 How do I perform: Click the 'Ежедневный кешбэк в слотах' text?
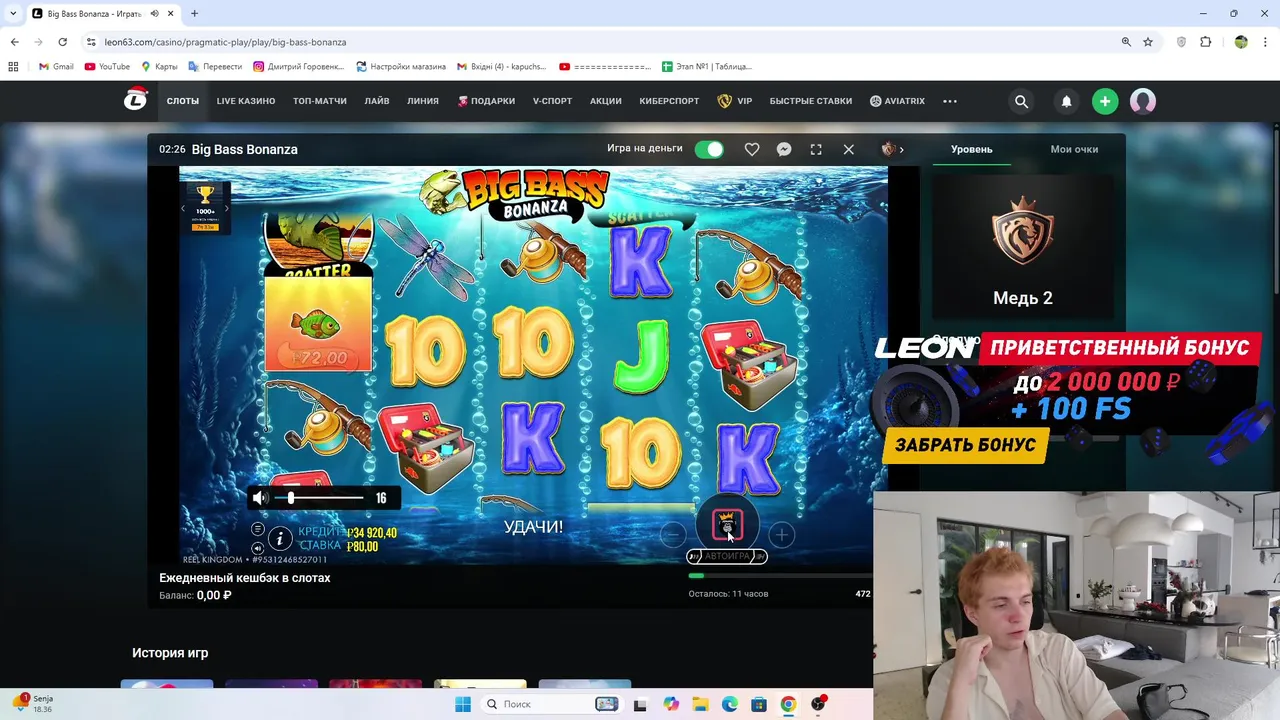[x=245, y=578]
